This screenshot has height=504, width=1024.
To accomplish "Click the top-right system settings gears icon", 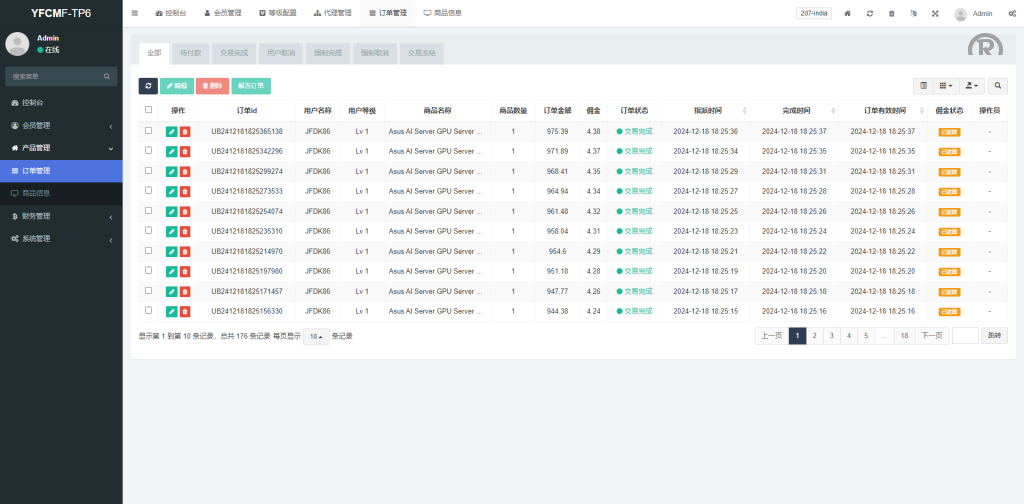I will [1012, 14].
